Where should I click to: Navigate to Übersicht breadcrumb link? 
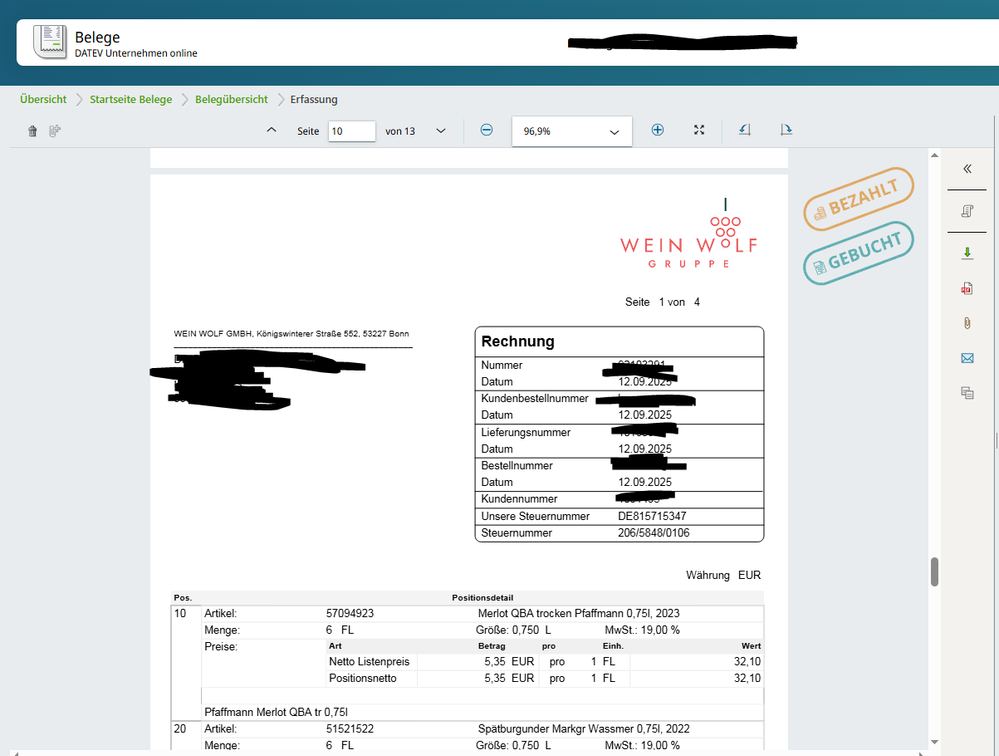tap(43, 99)
